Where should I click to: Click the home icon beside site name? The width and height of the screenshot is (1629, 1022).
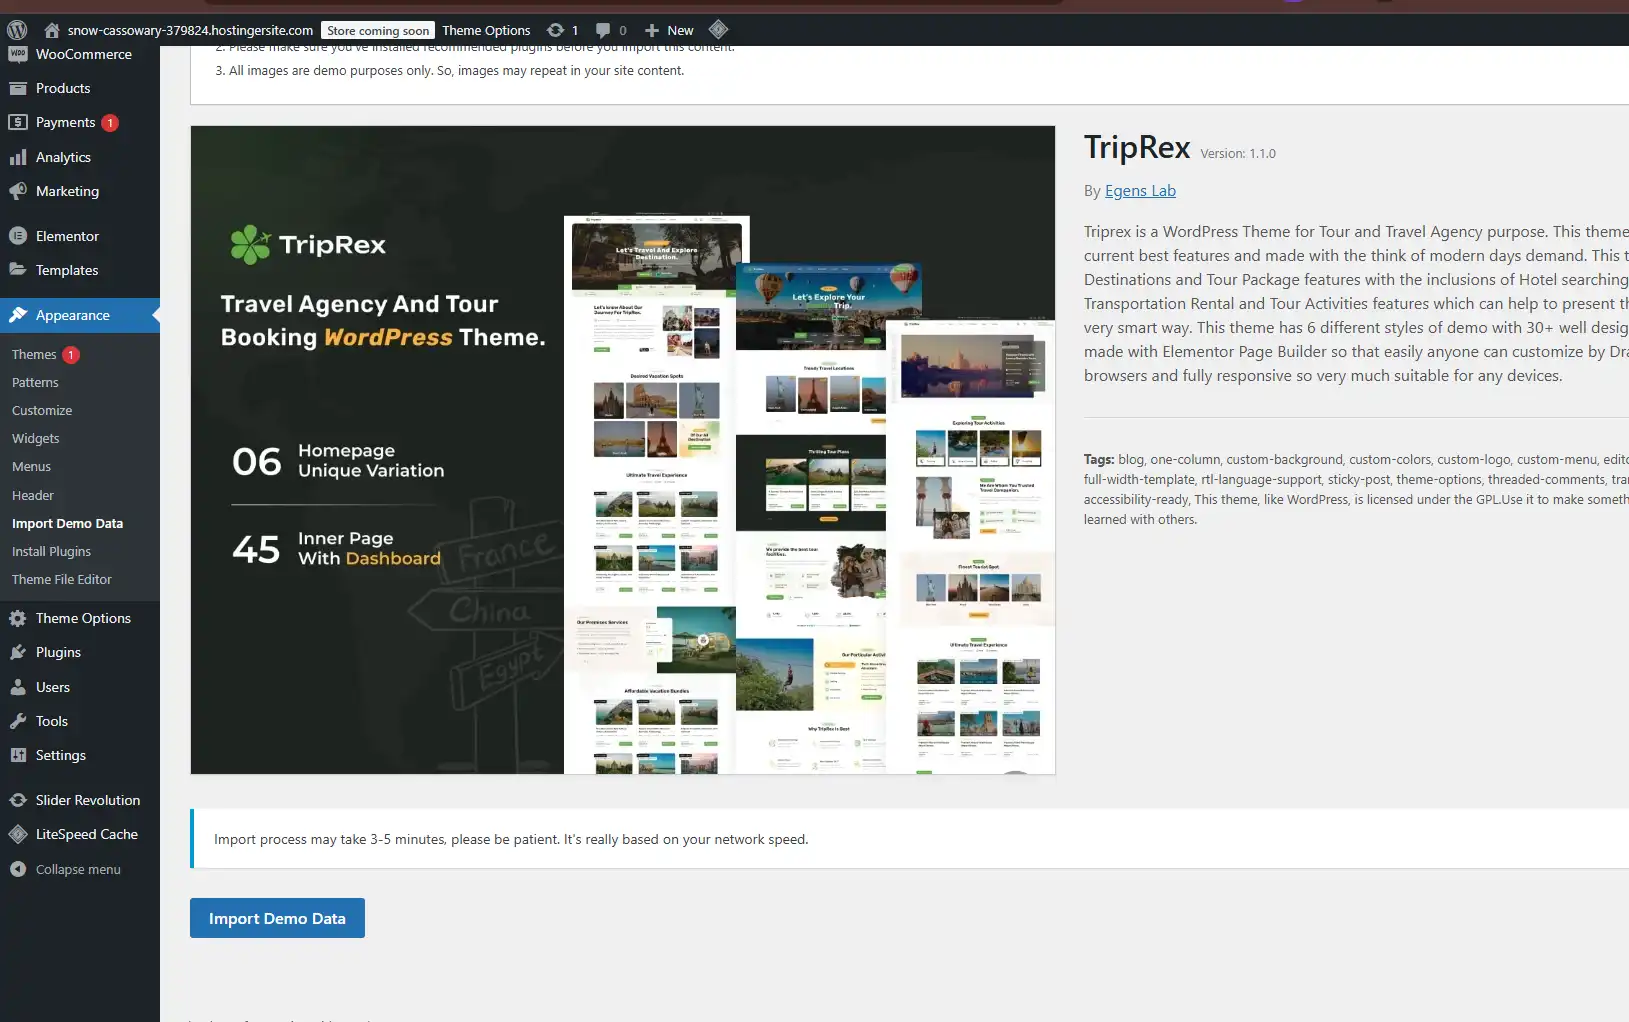click(x=52, y=30)
